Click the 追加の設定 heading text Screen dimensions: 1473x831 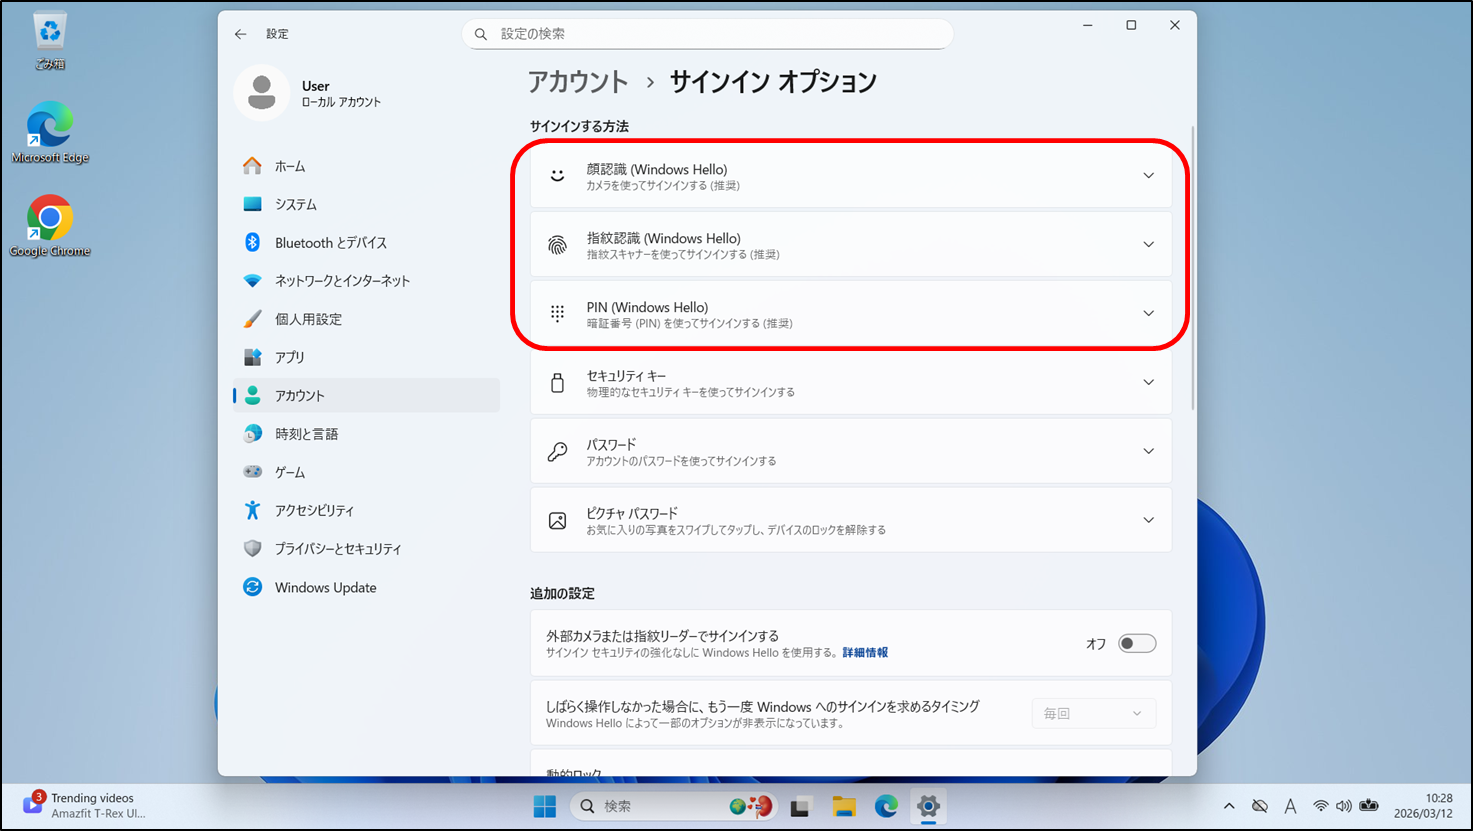562,594
